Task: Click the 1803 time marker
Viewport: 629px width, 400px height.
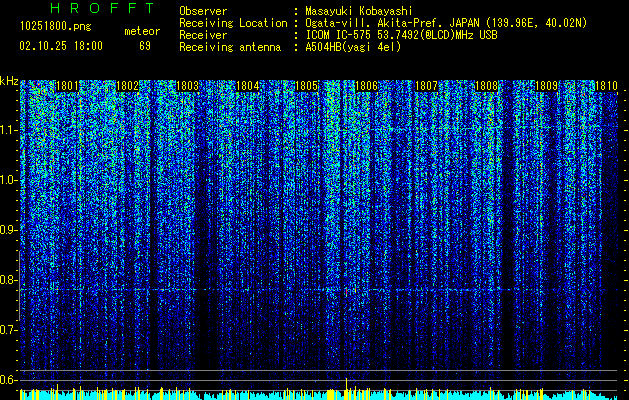Action: [187, 86]
